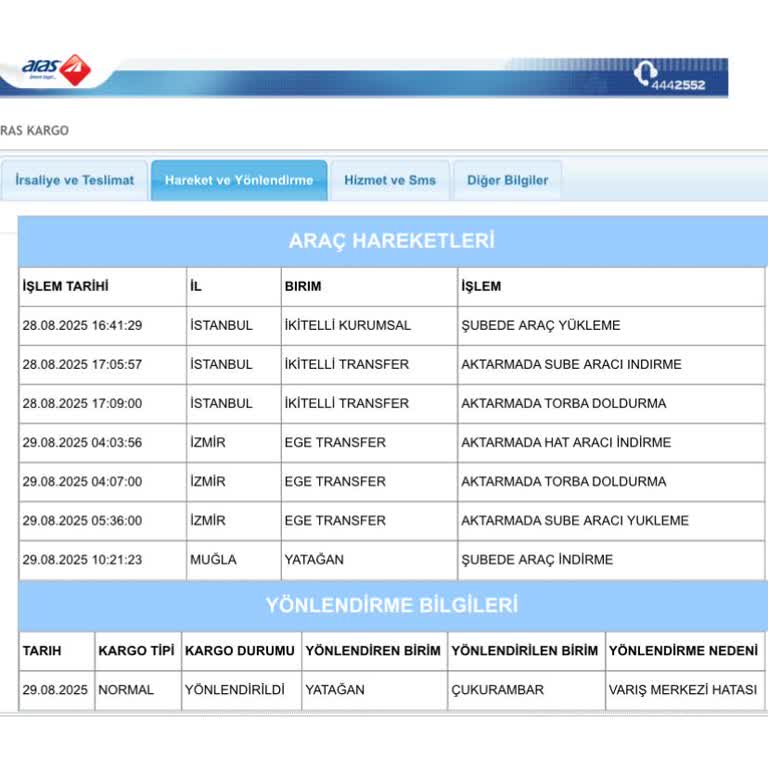This screenshot has height=768, width=768.
Task: Click the ARAÇ HAREKETLERİ section header
Action: pyautogui.click(x=392, y=241)
